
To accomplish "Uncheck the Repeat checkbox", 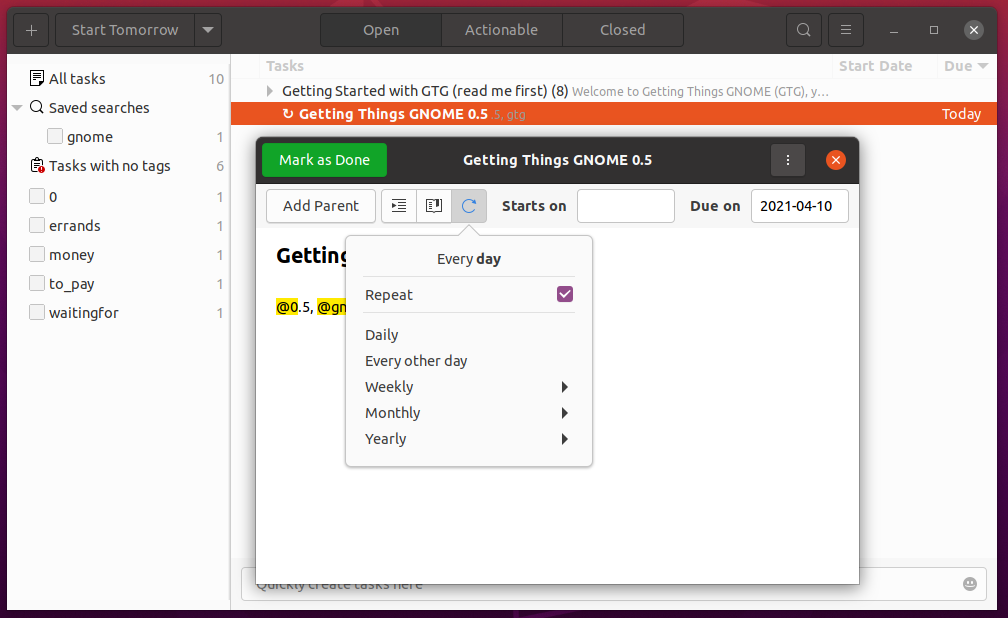I will click(565, 295).
